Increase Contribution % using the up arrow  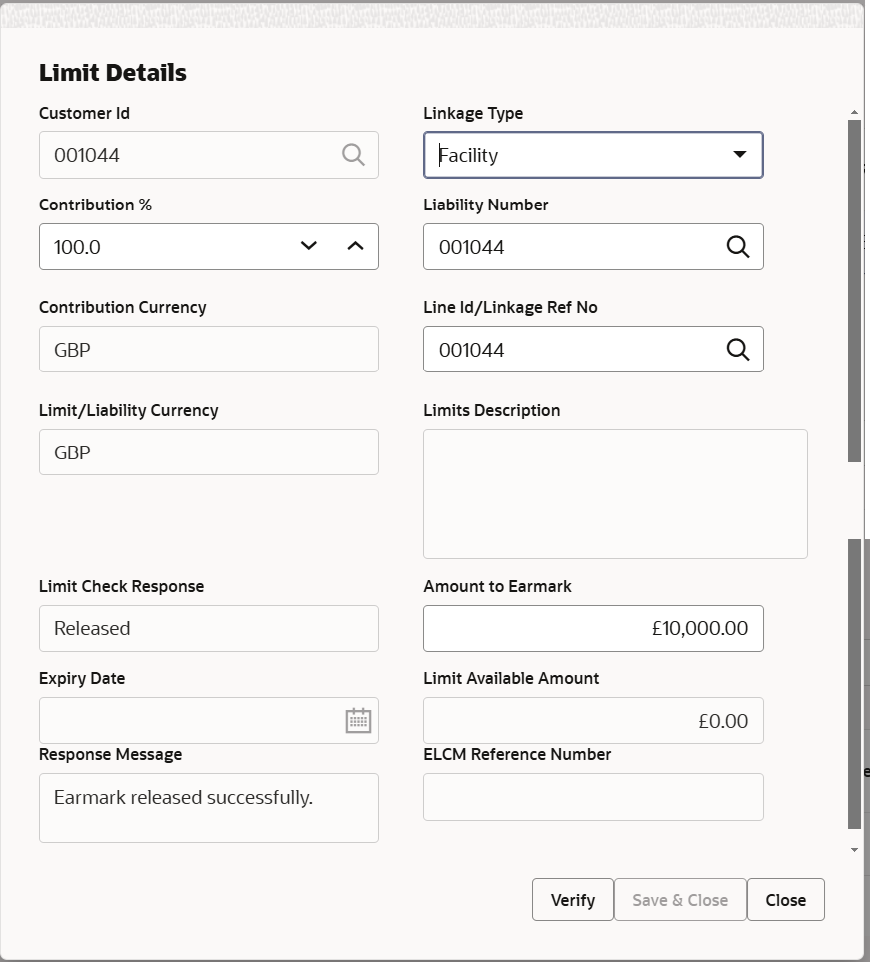tap(355, 246)
